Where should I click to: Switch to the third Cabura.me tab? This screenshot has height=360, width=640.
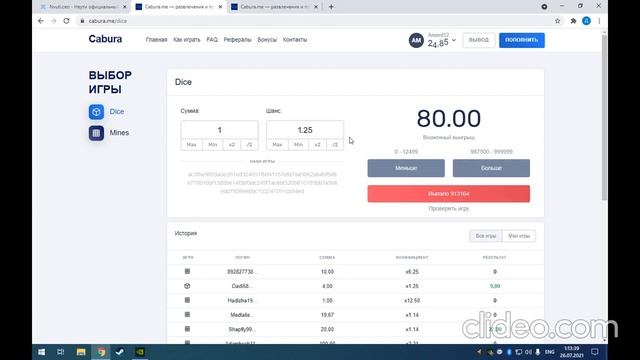[274, 7]
